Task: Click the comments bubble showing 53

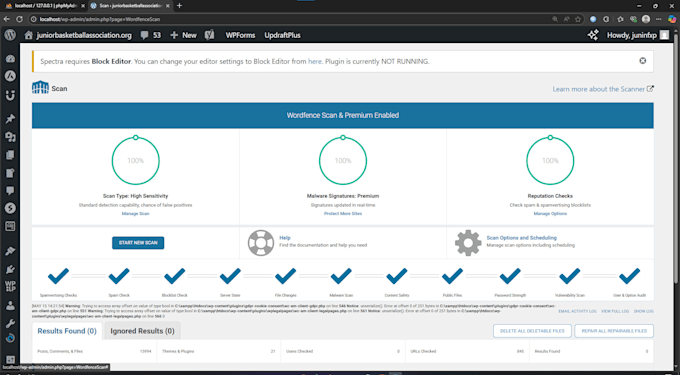Action: click(150, 35)
